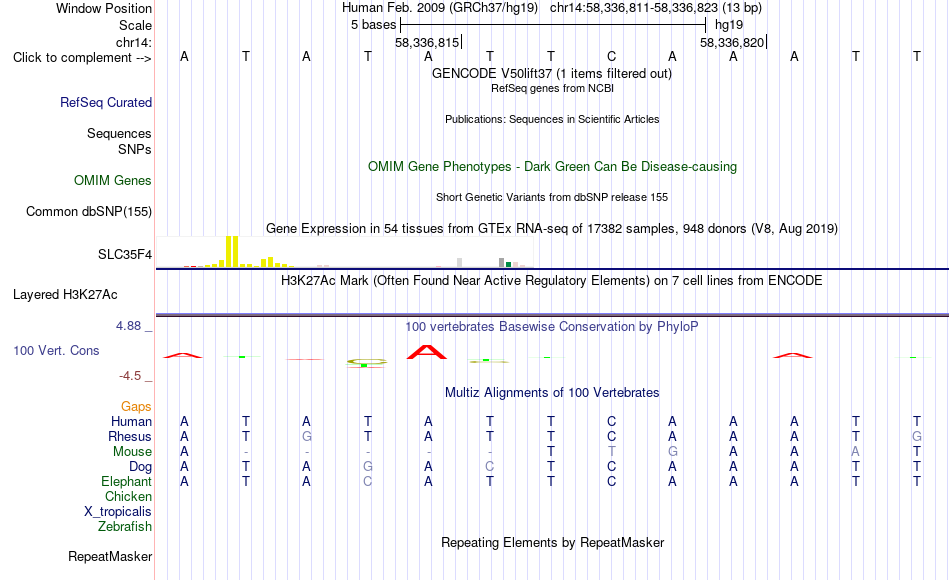Click the 5 bases scale bar
This screenshot has width=950, height=580.
point(553,25)
